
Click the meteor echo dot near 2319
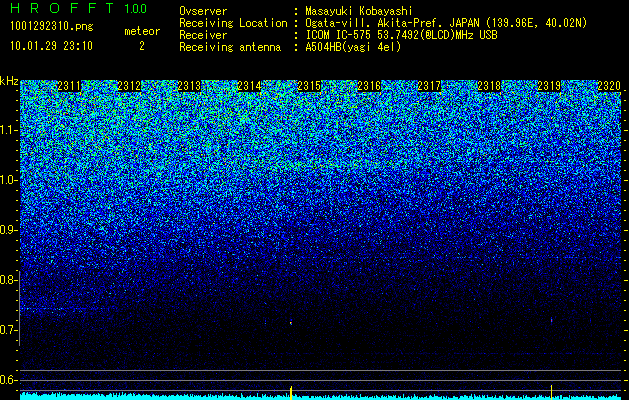552,320
